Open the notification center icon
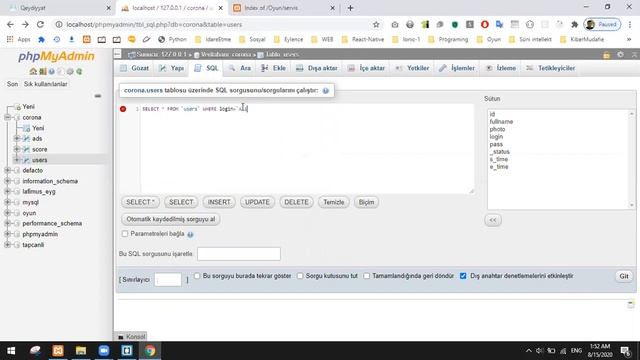The width and height of the screenshot is (640, 360). point(625,351)
